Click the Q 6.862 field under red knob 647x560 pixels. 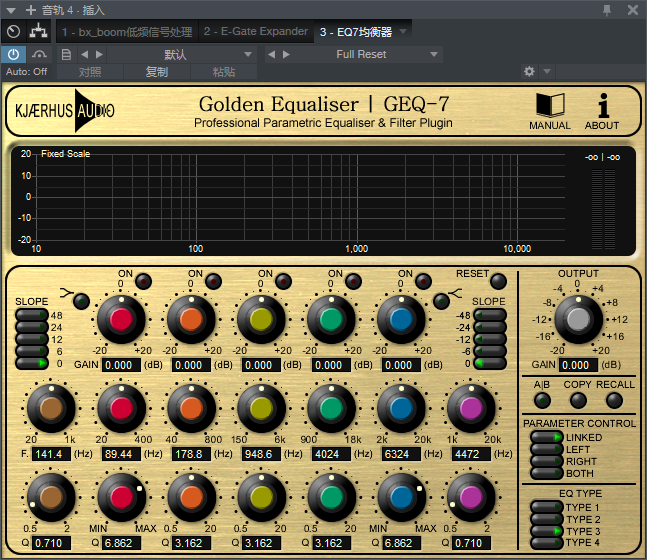click(121, 543)
